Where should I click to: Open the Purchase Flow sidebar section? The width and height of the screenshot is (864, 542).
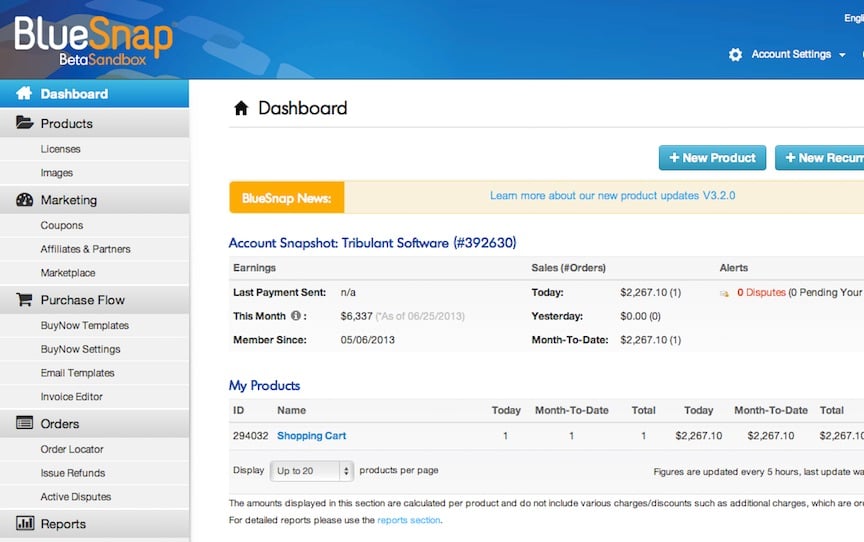(x=94, y=300)
